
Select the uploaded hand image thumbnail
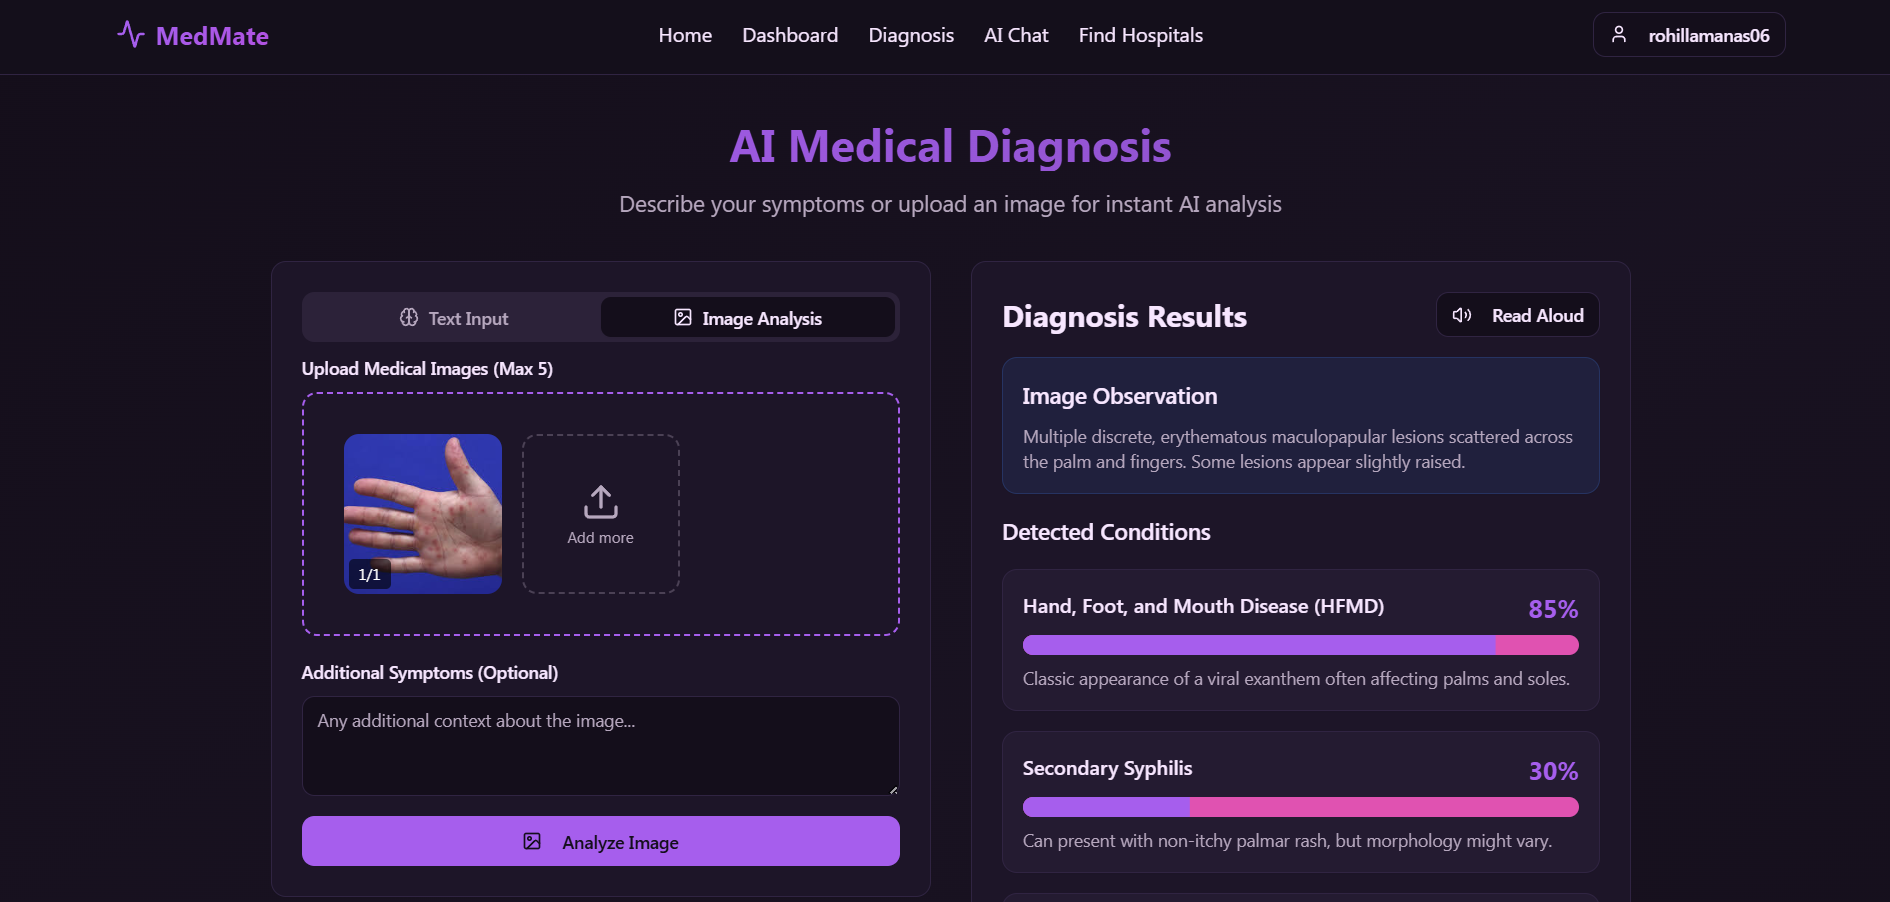pyautogui.click(x=422, y=513)
